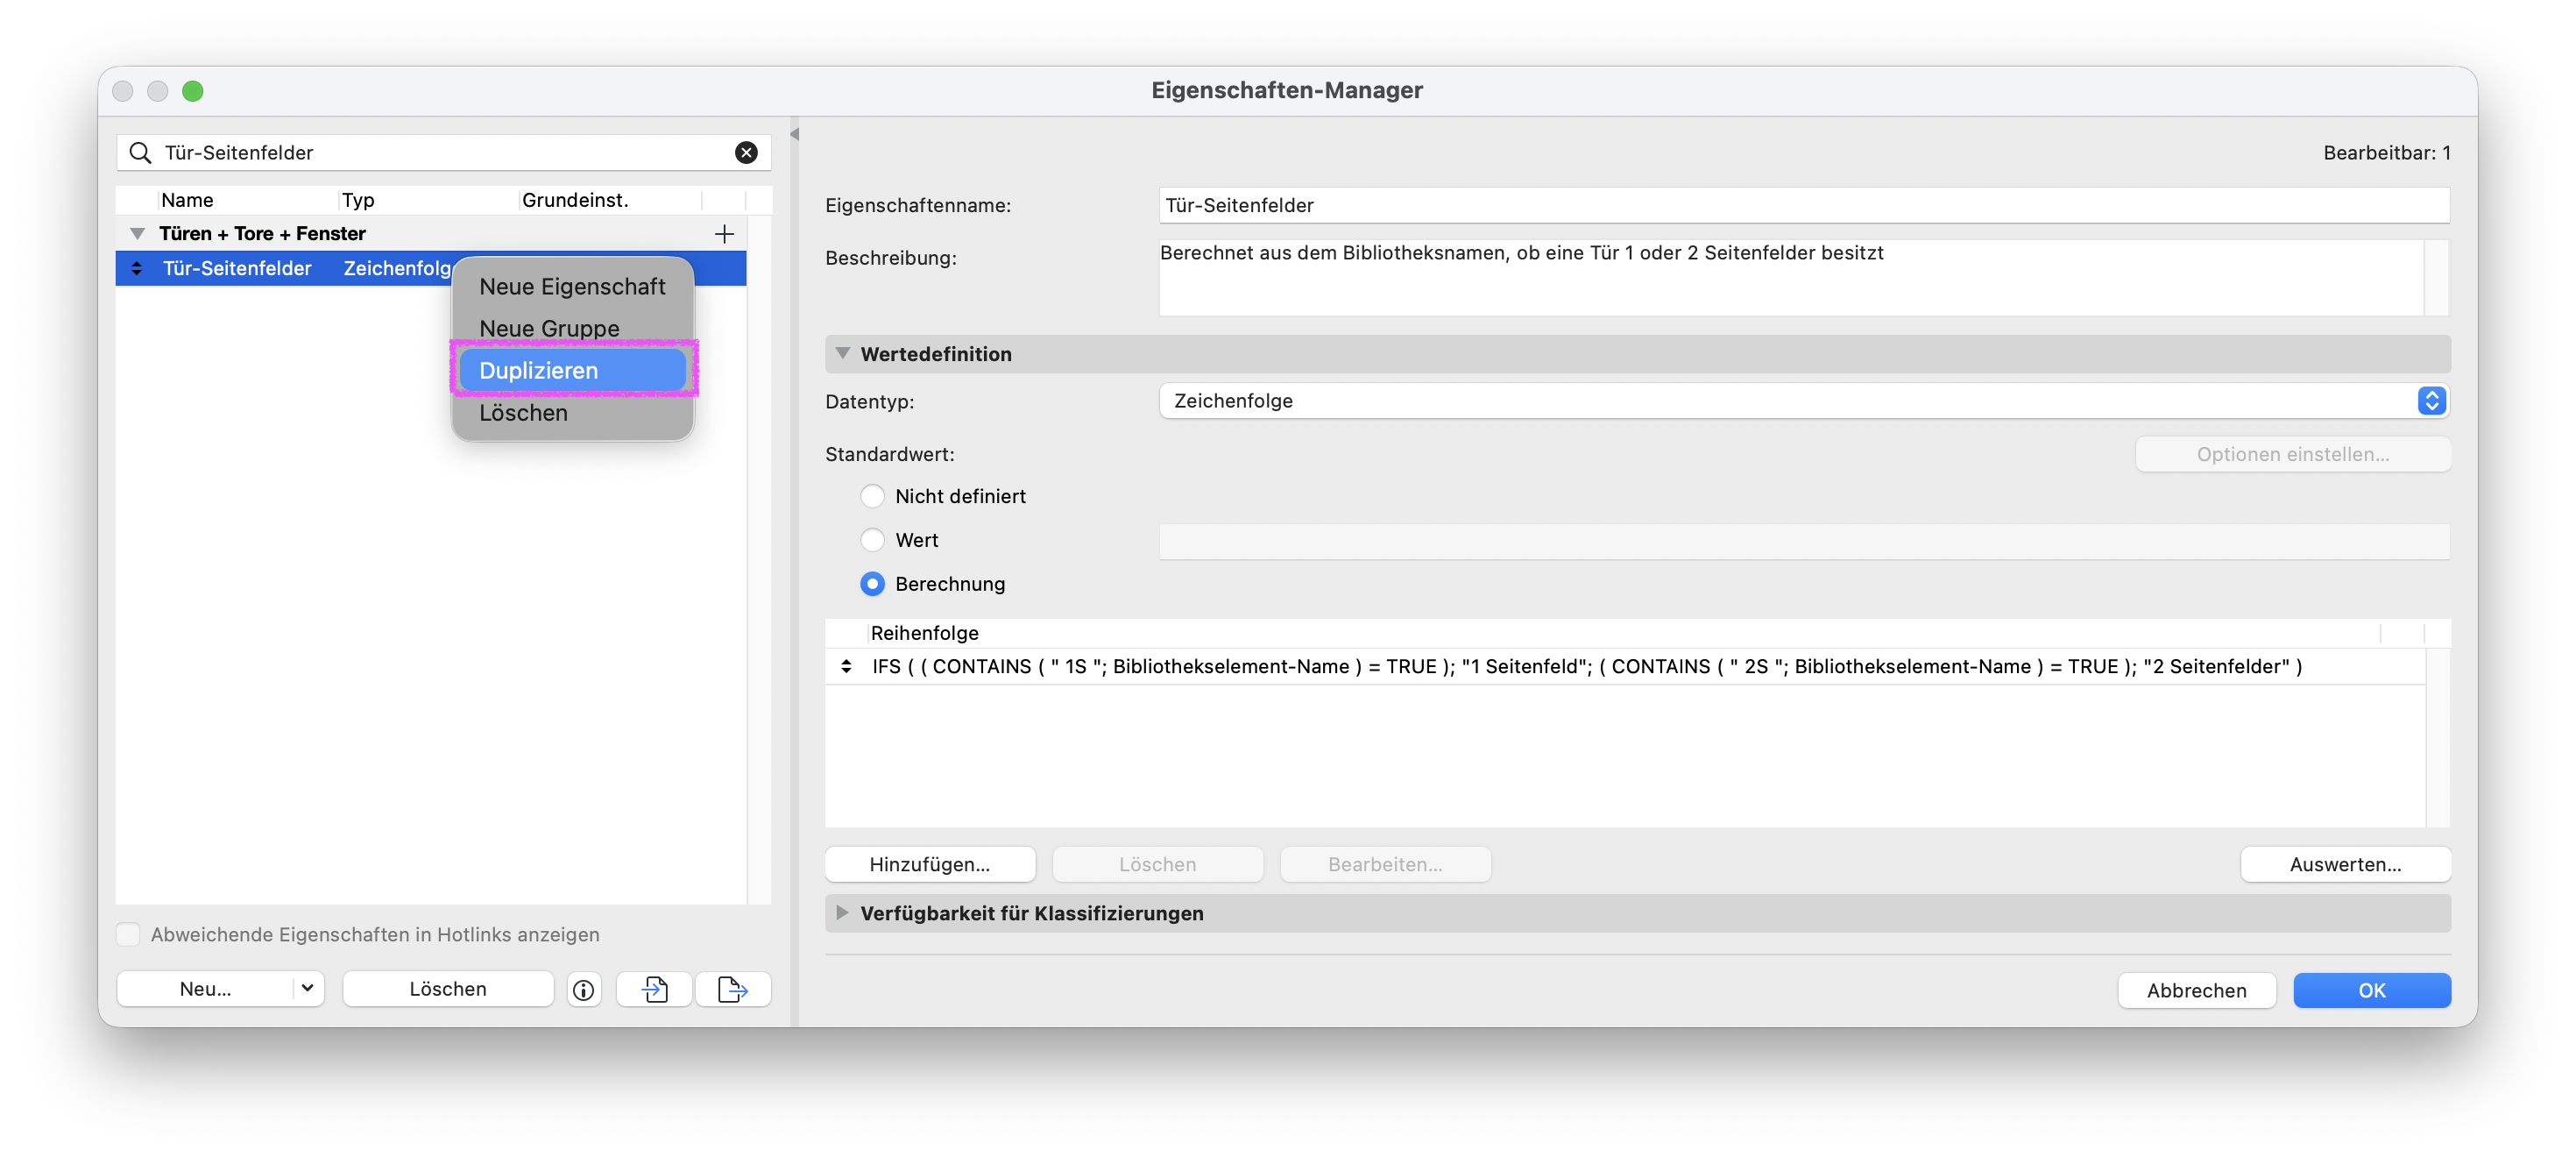Click the Reihenfolge column header
Image resolution: width=2576 pixels, height=1157 pixels.
coord(1624,633)
